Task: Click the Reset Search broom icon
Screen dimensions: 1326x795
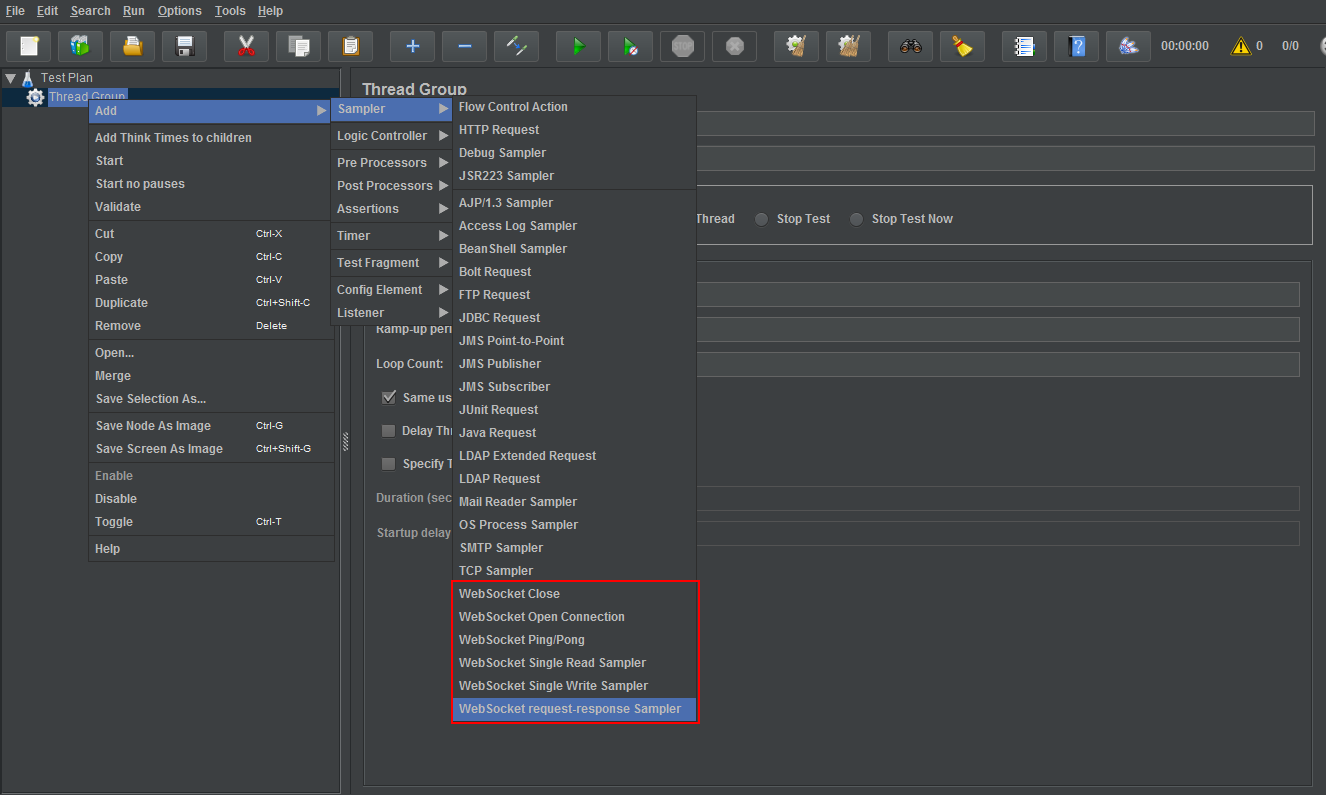Action: (x=962, y=46)
